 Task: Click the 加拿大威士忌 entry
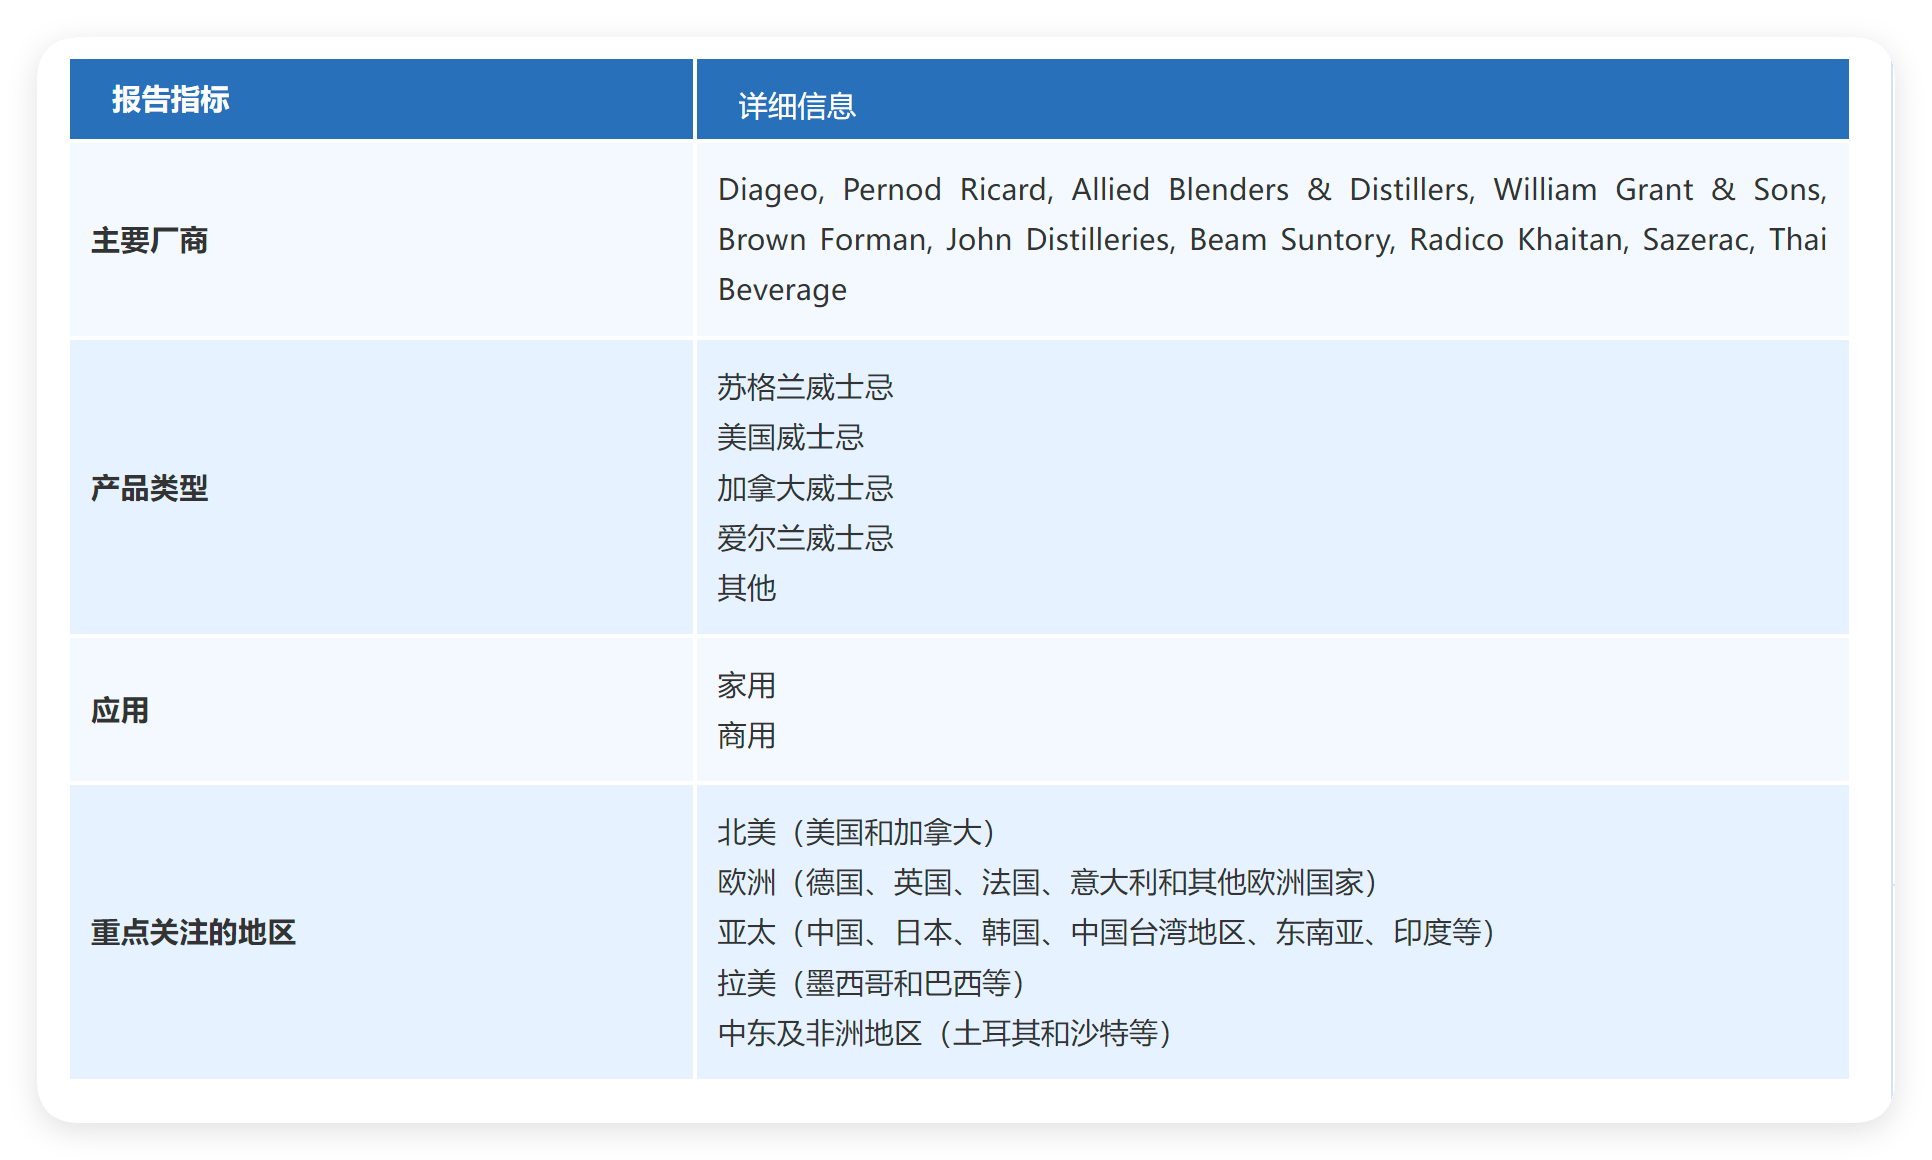[x=805, y=488]
